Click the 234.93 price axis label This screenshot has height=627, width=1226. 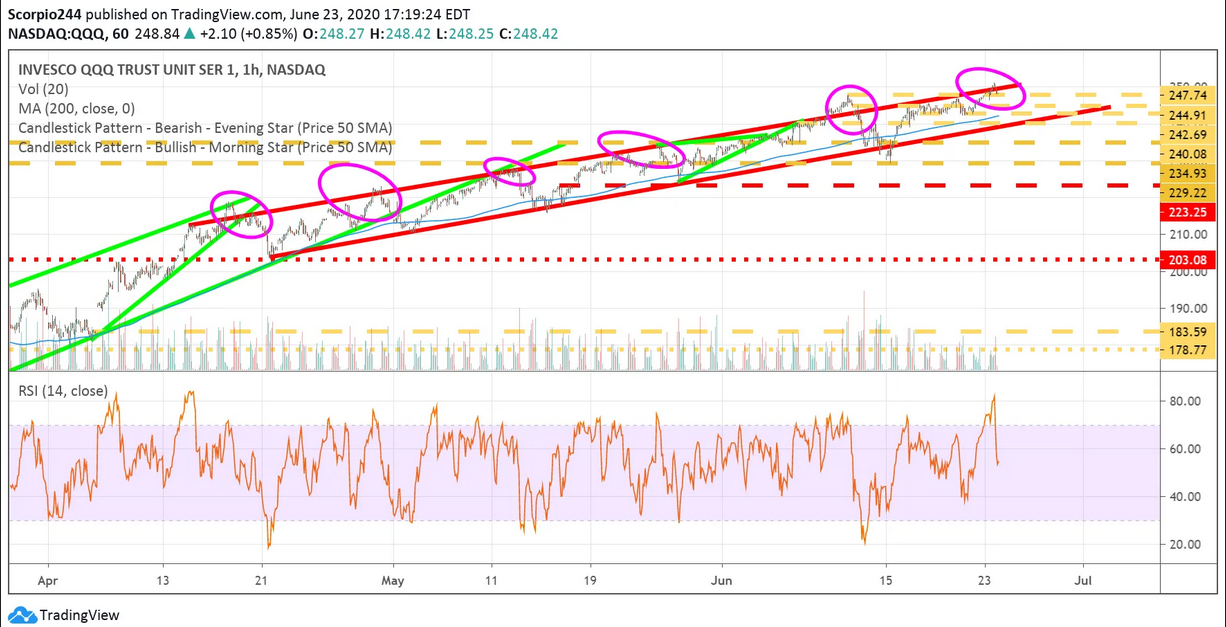click(1190, 173)
